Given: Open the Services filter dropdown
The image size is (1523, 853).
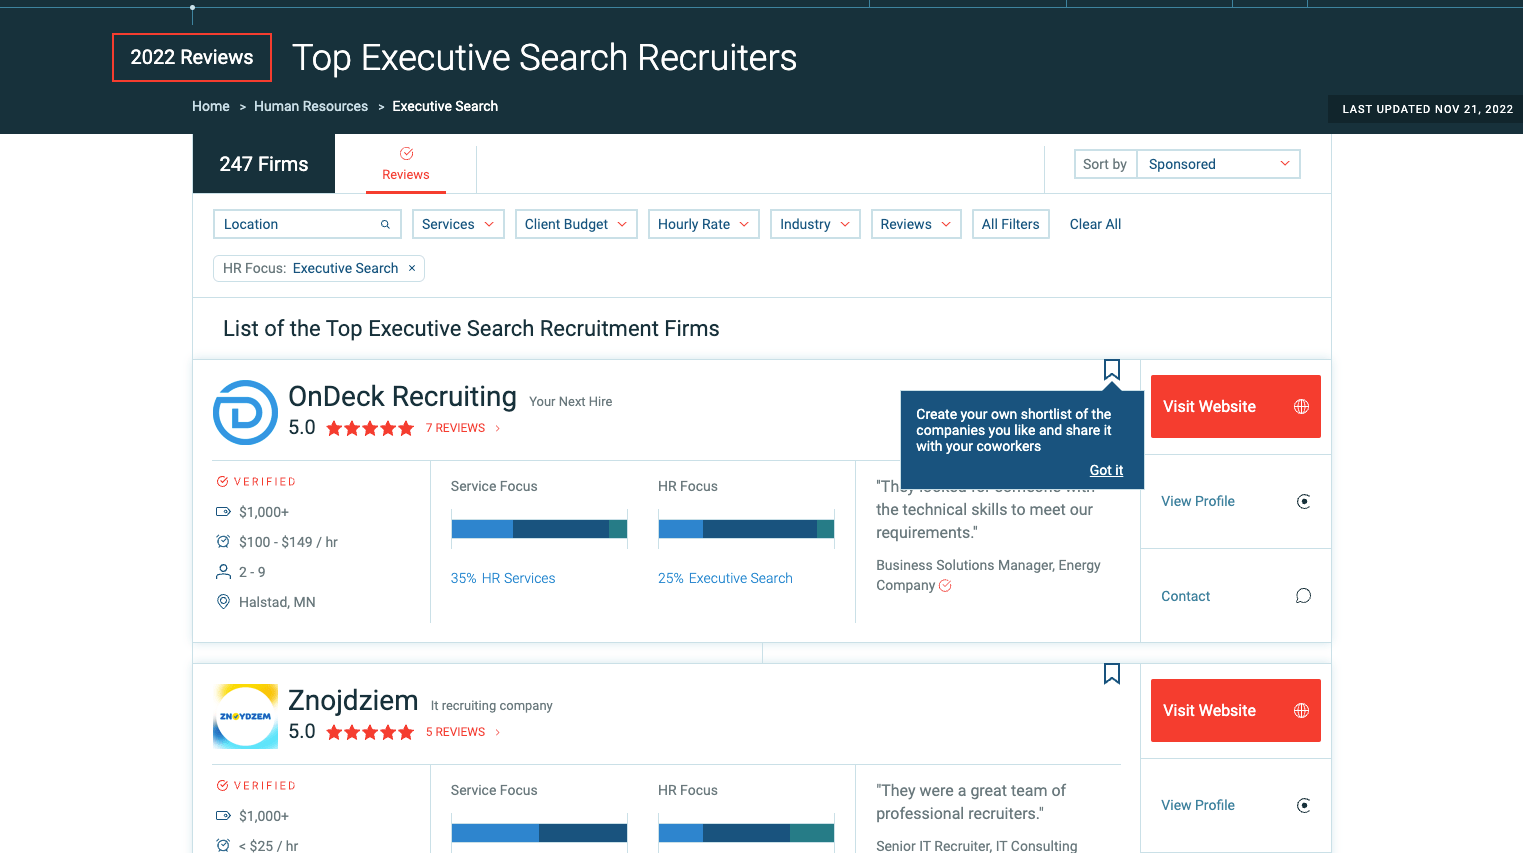Looking at the screenshot, I should coord(458,224).
